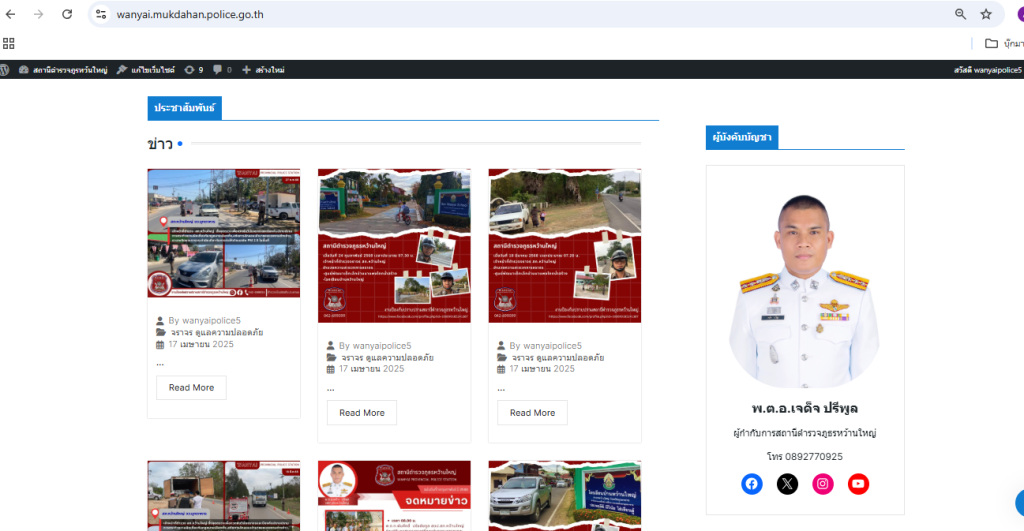Reload the page with the refresh icon
1024x531 pixels.
(67, 14)
